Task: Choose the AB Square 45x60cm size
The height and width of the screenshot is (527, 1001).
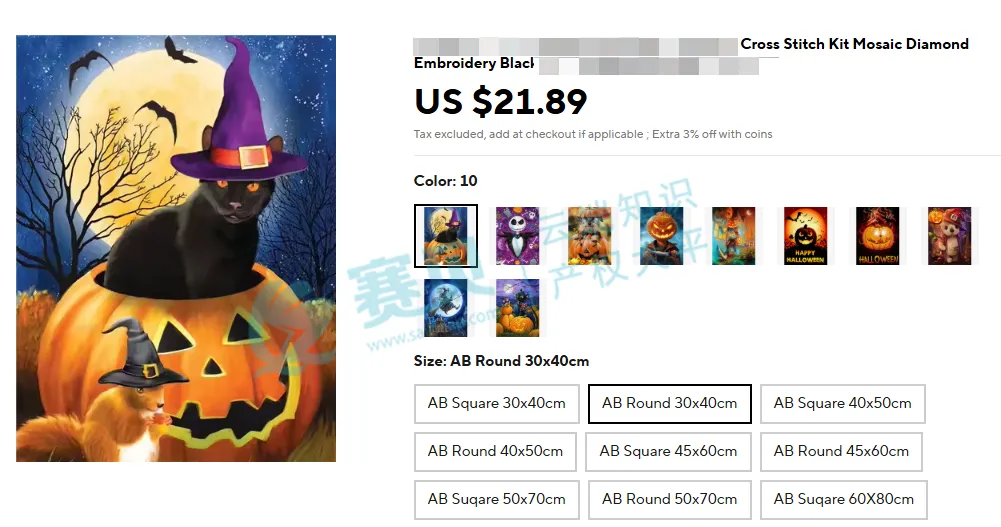Action: click(x=668, y=452)
